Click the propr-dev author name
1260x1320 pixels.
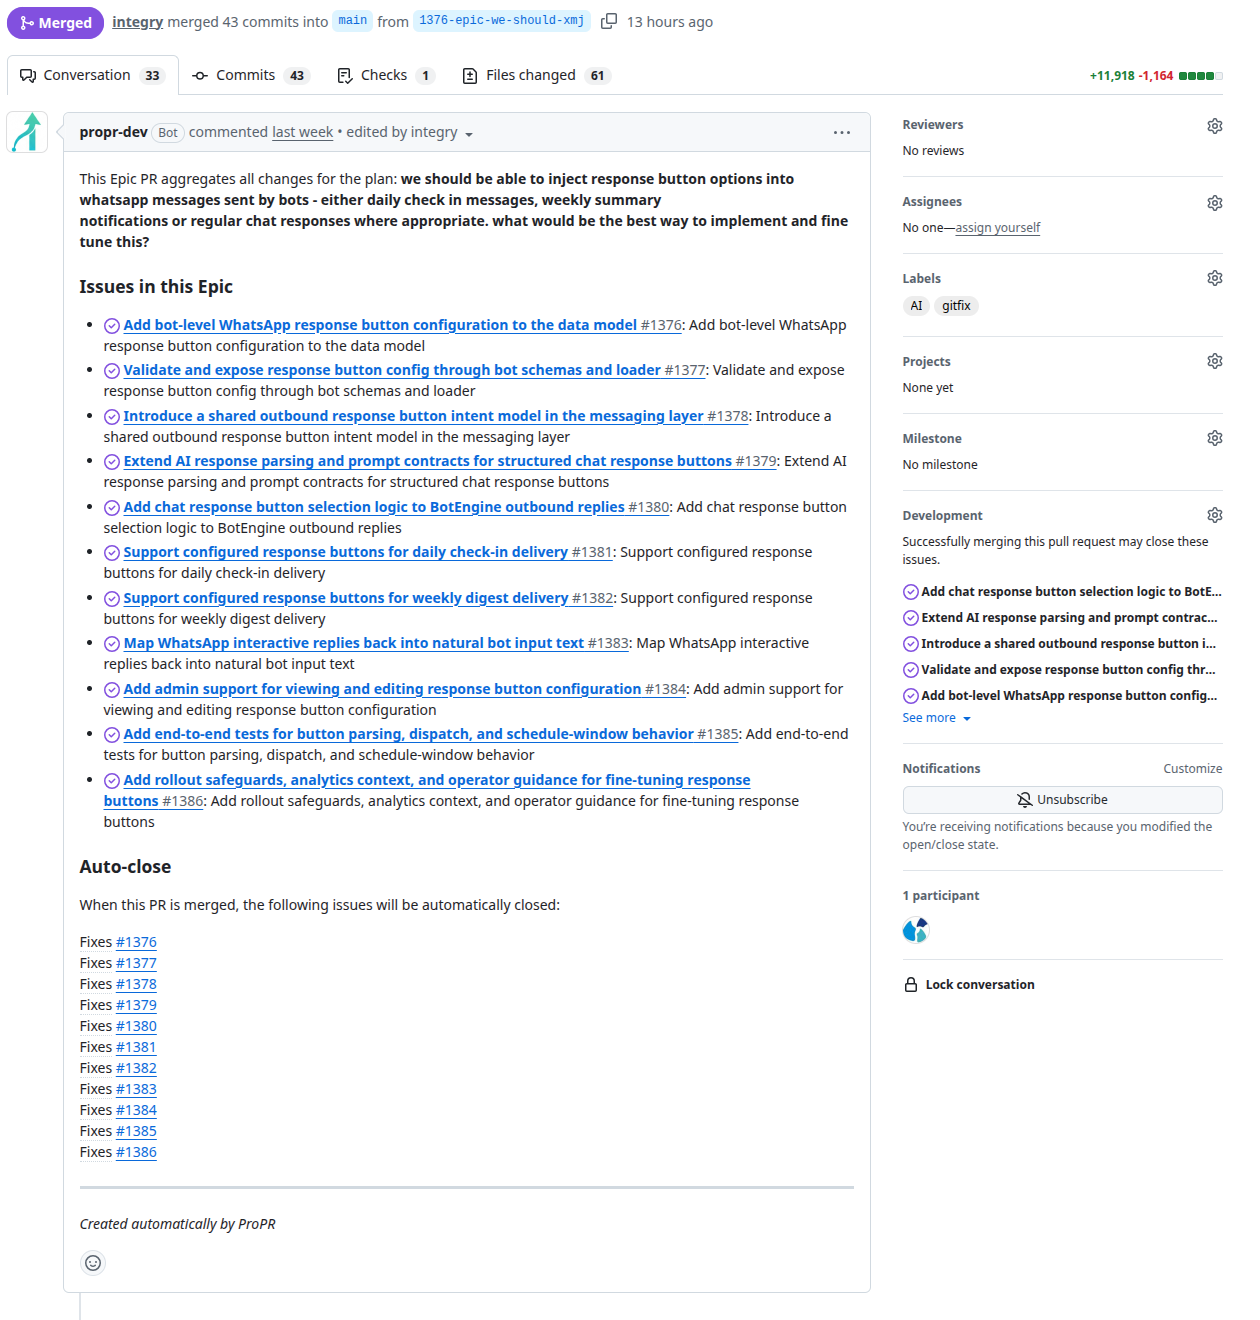point(113,132)
